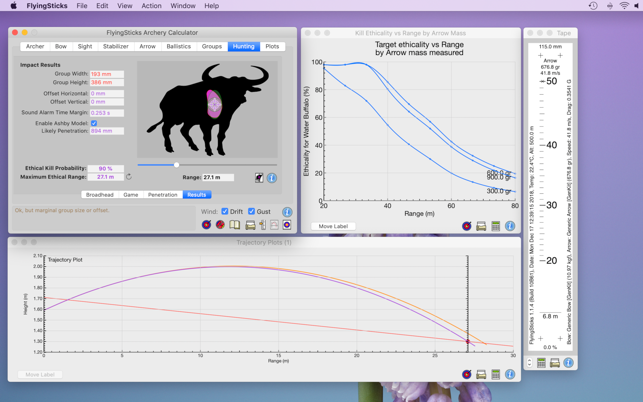Select the Game sub-tab
This screenshot has height=402, width=643.
(130, 194)
